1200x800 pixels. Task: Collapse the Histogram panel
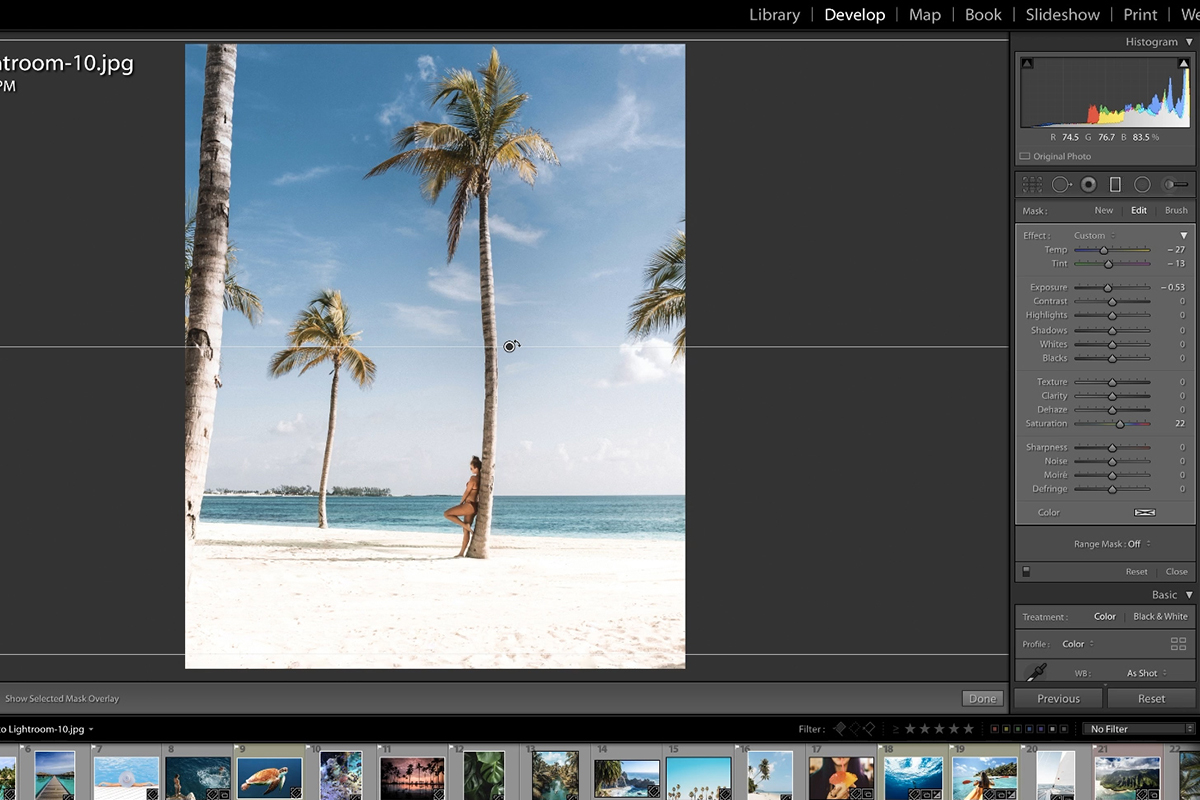tap(1189, 42)
